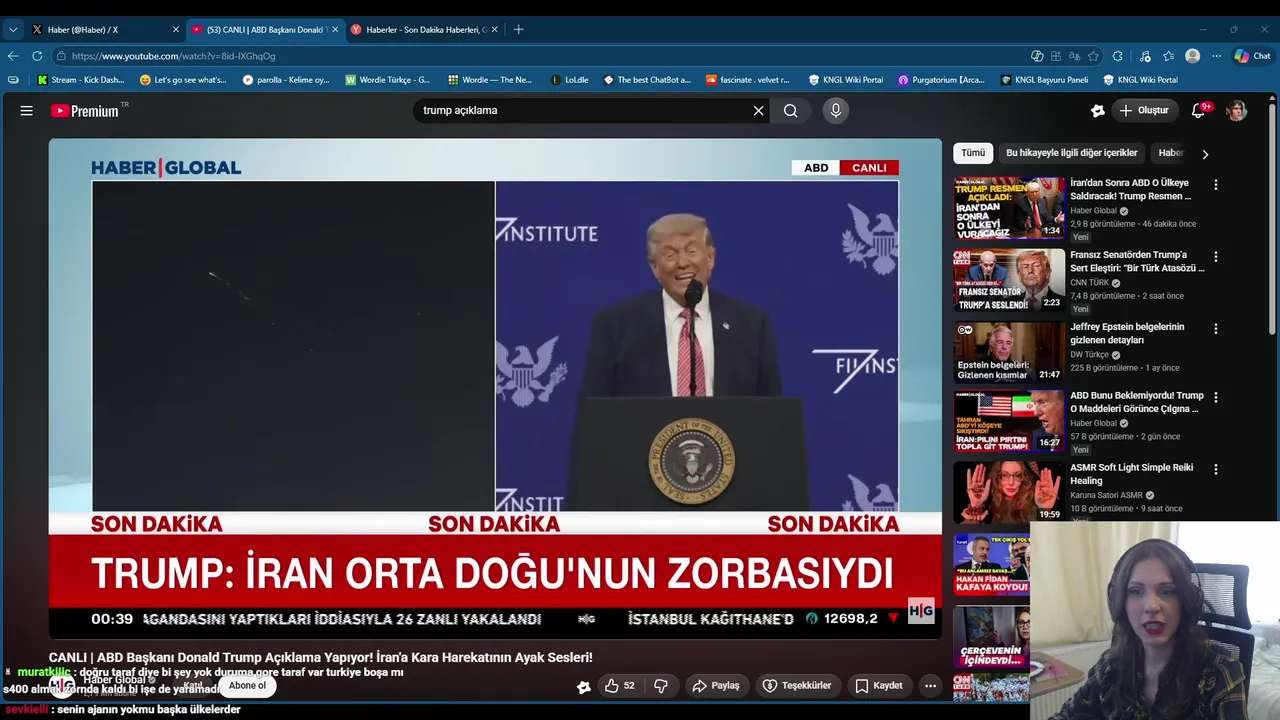This screenshot has height=720, width=1280.
Task: Open Edge settings and more menu
Action: point(1216,56)
